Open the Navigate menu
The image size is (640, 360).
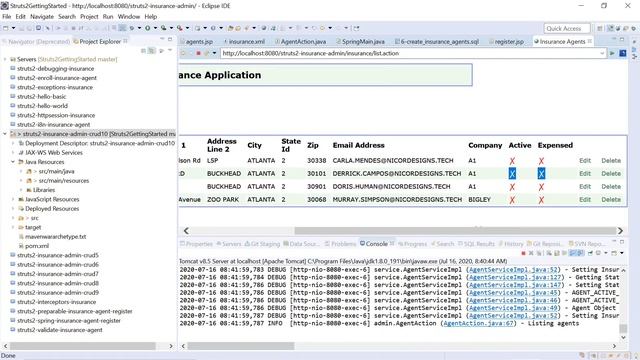(x=42, y=17)
